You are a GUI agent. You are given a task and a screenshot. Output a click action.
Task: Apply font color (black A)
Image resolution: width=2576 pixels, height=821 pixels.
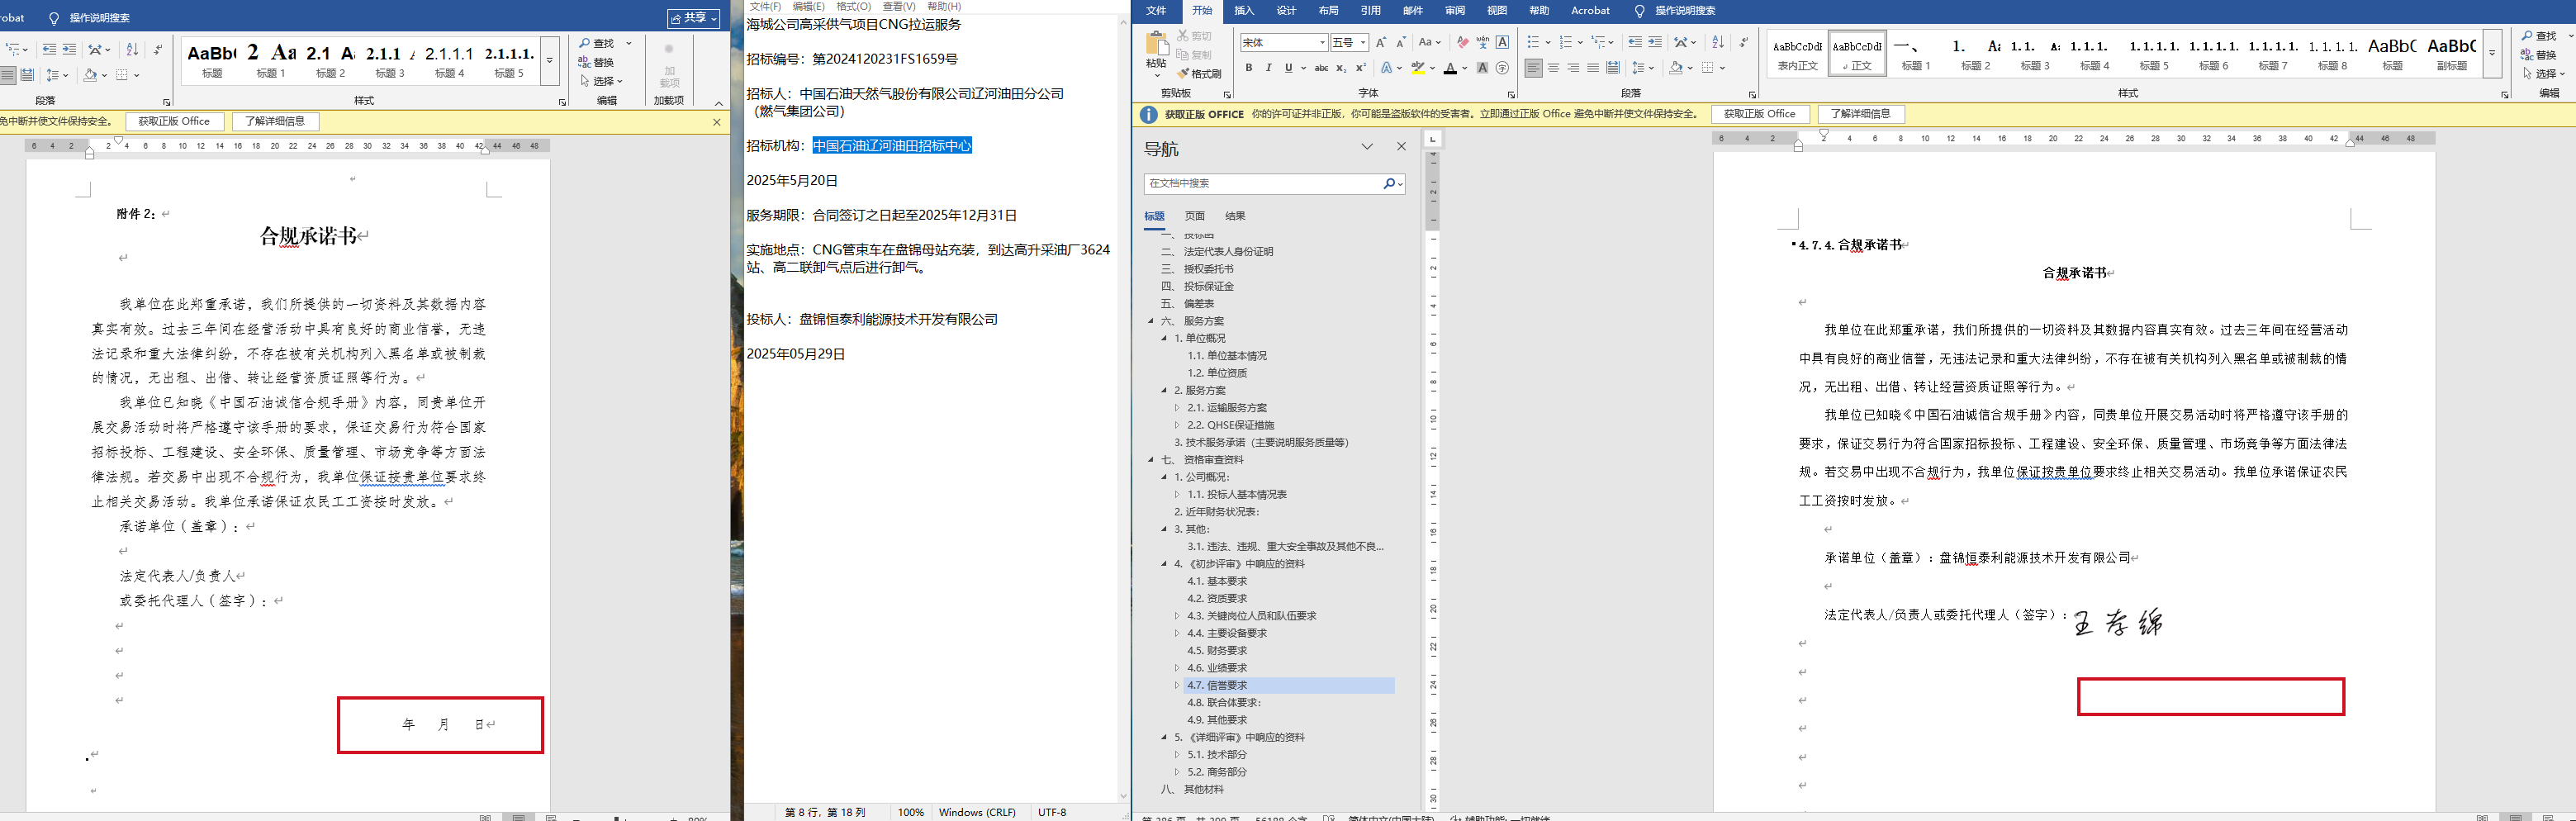1450,68
